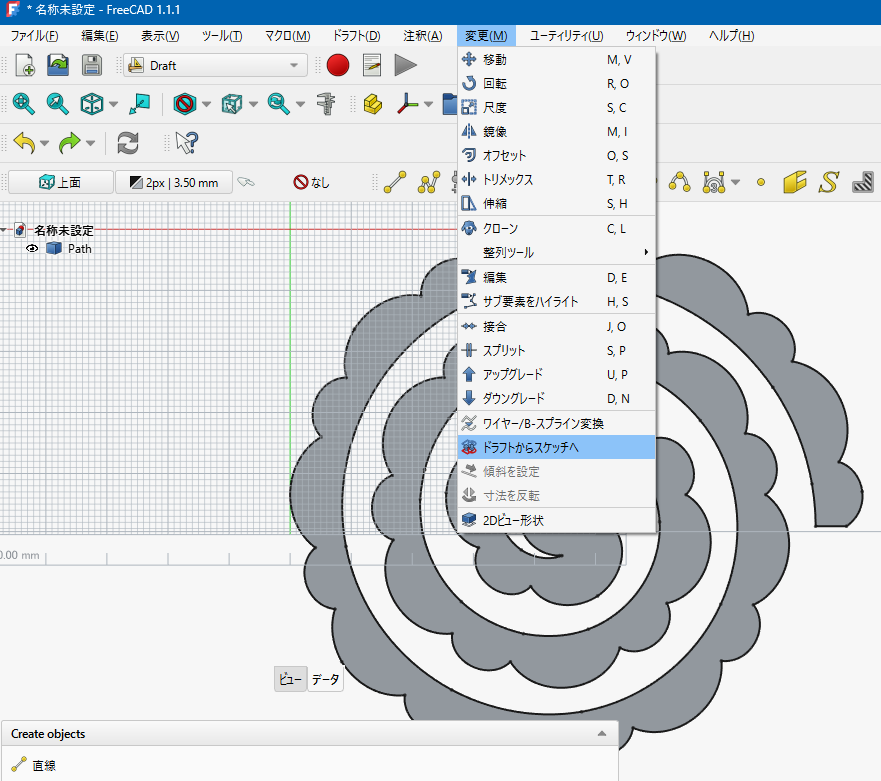Viewport: 881px width, 781px height.
Task: Open the undo history dropdown arrow
Action: [44, 143]
